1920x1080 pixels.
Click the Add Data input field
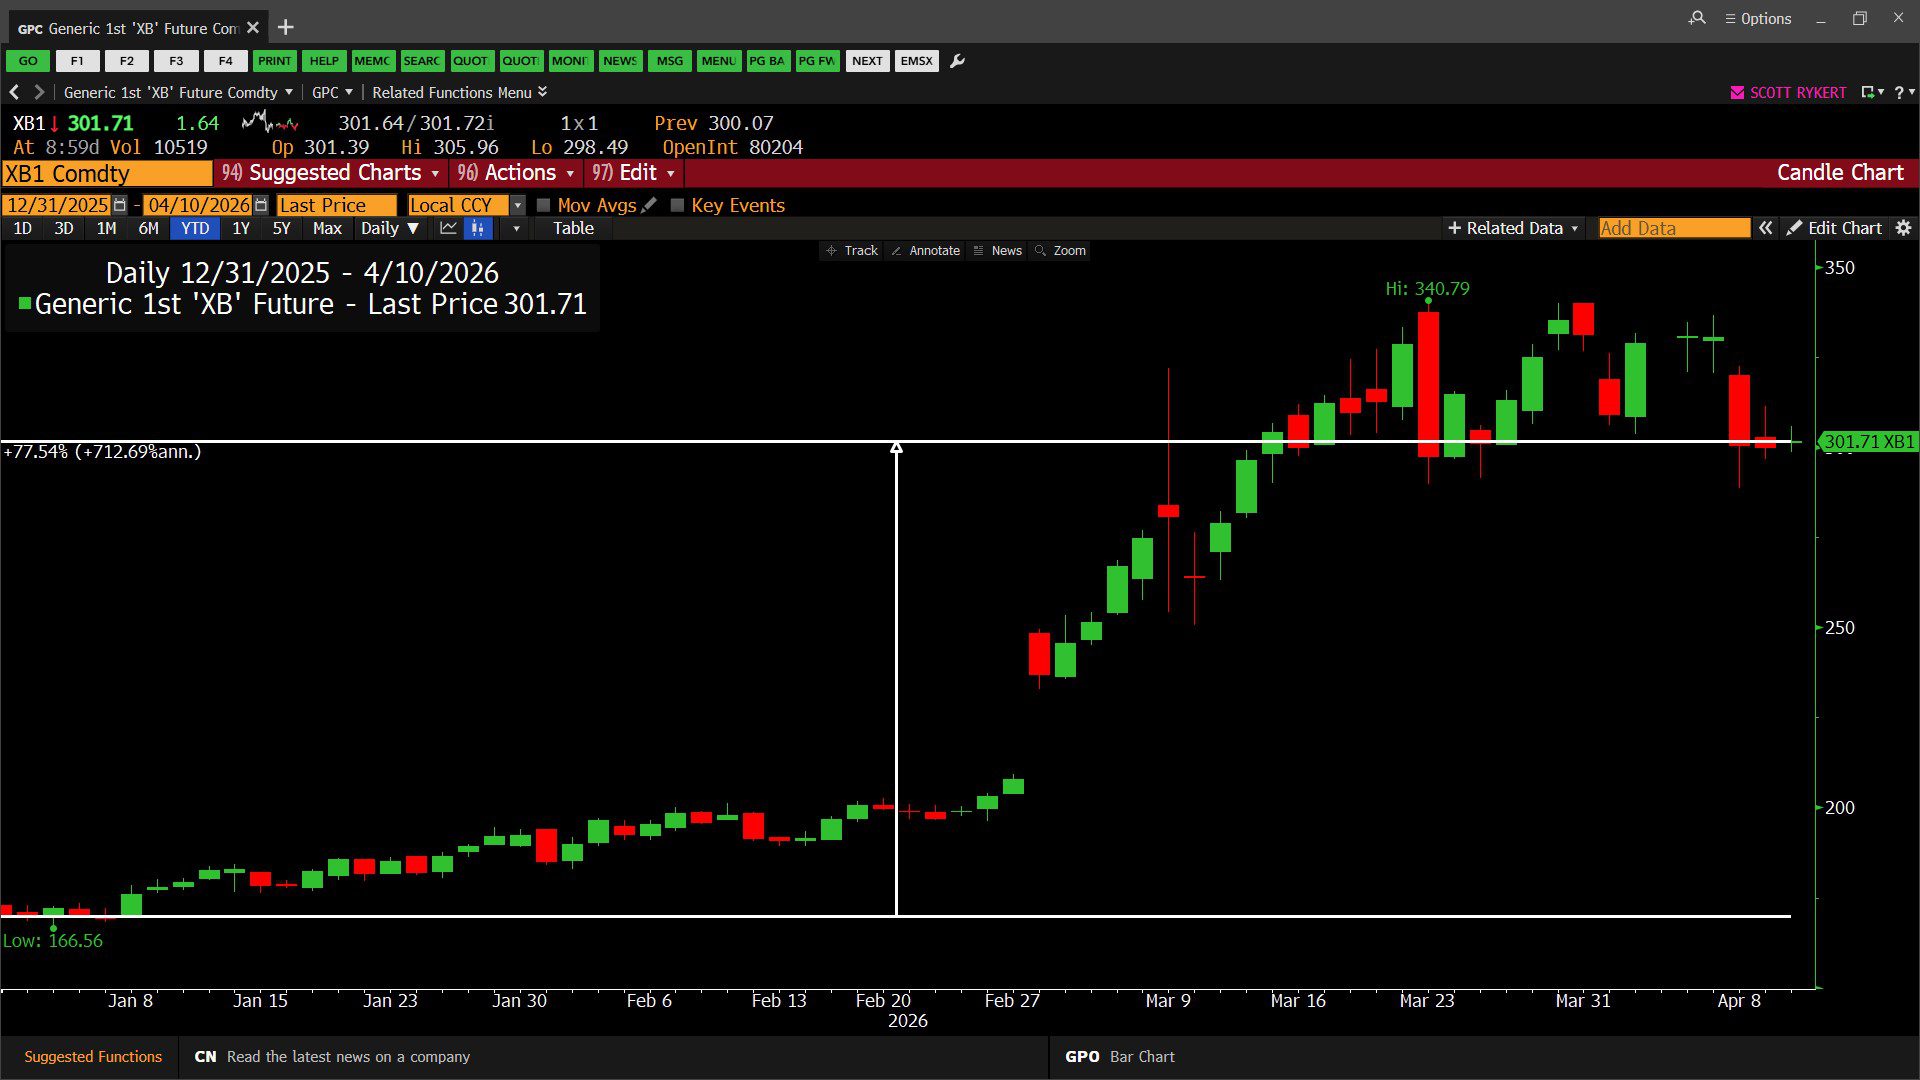point(1673,228)
